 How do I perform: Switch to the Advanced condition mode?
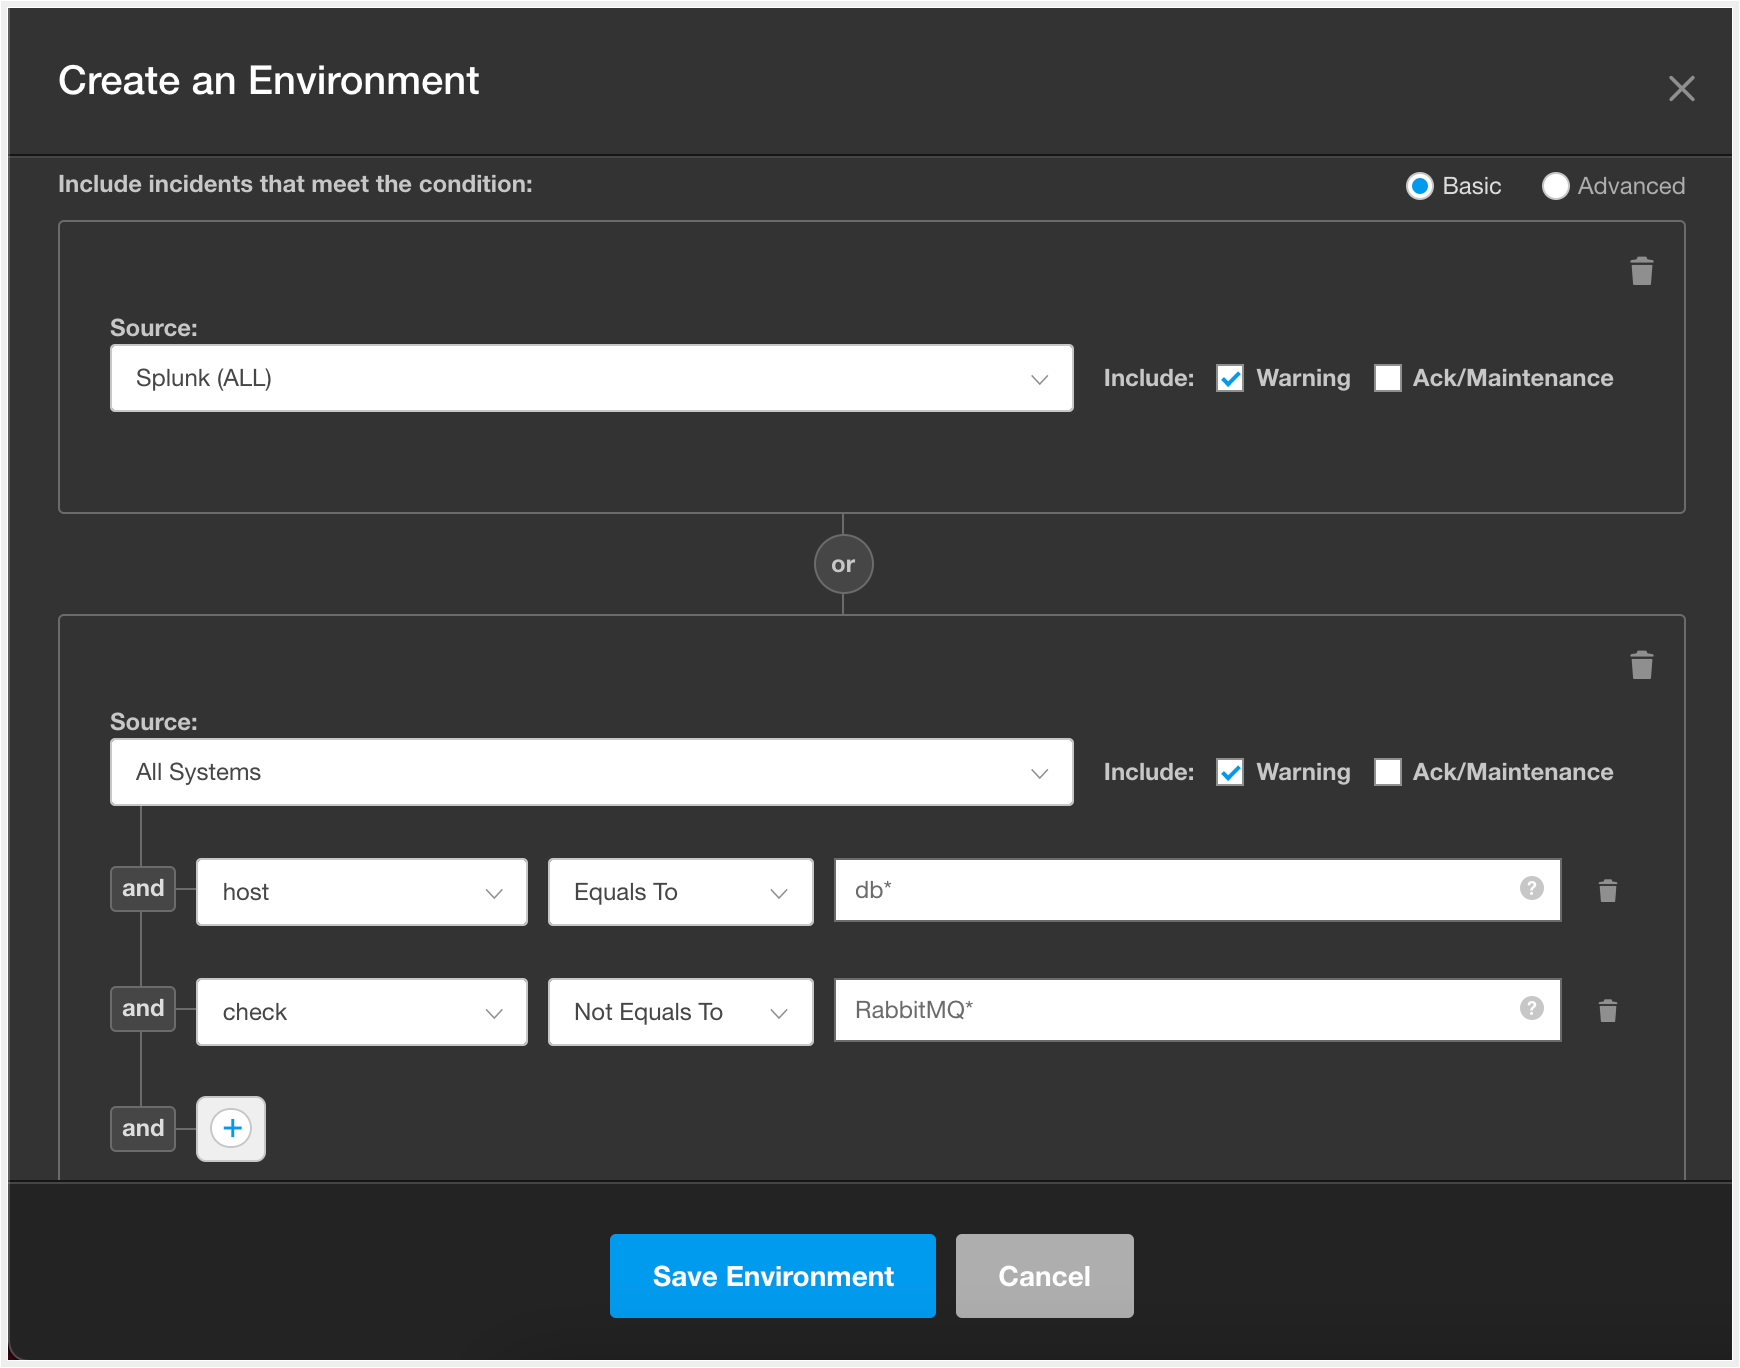(1556, 186)
